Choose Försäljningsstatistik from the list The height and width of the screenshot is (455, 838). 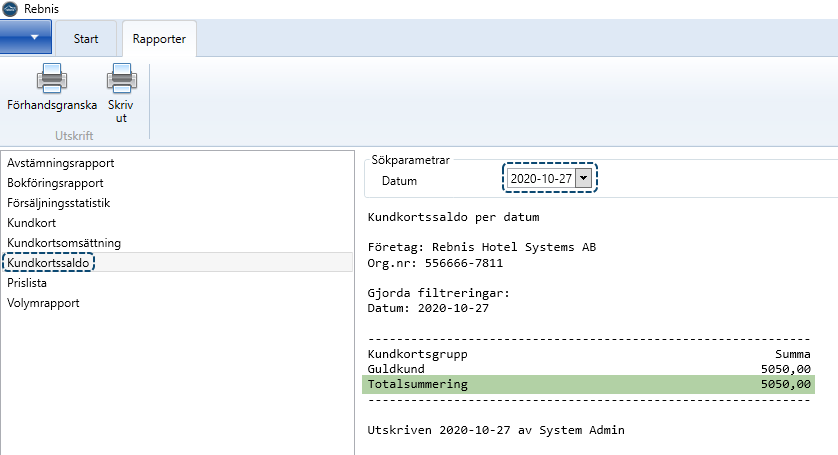click(x=58, y=203)
